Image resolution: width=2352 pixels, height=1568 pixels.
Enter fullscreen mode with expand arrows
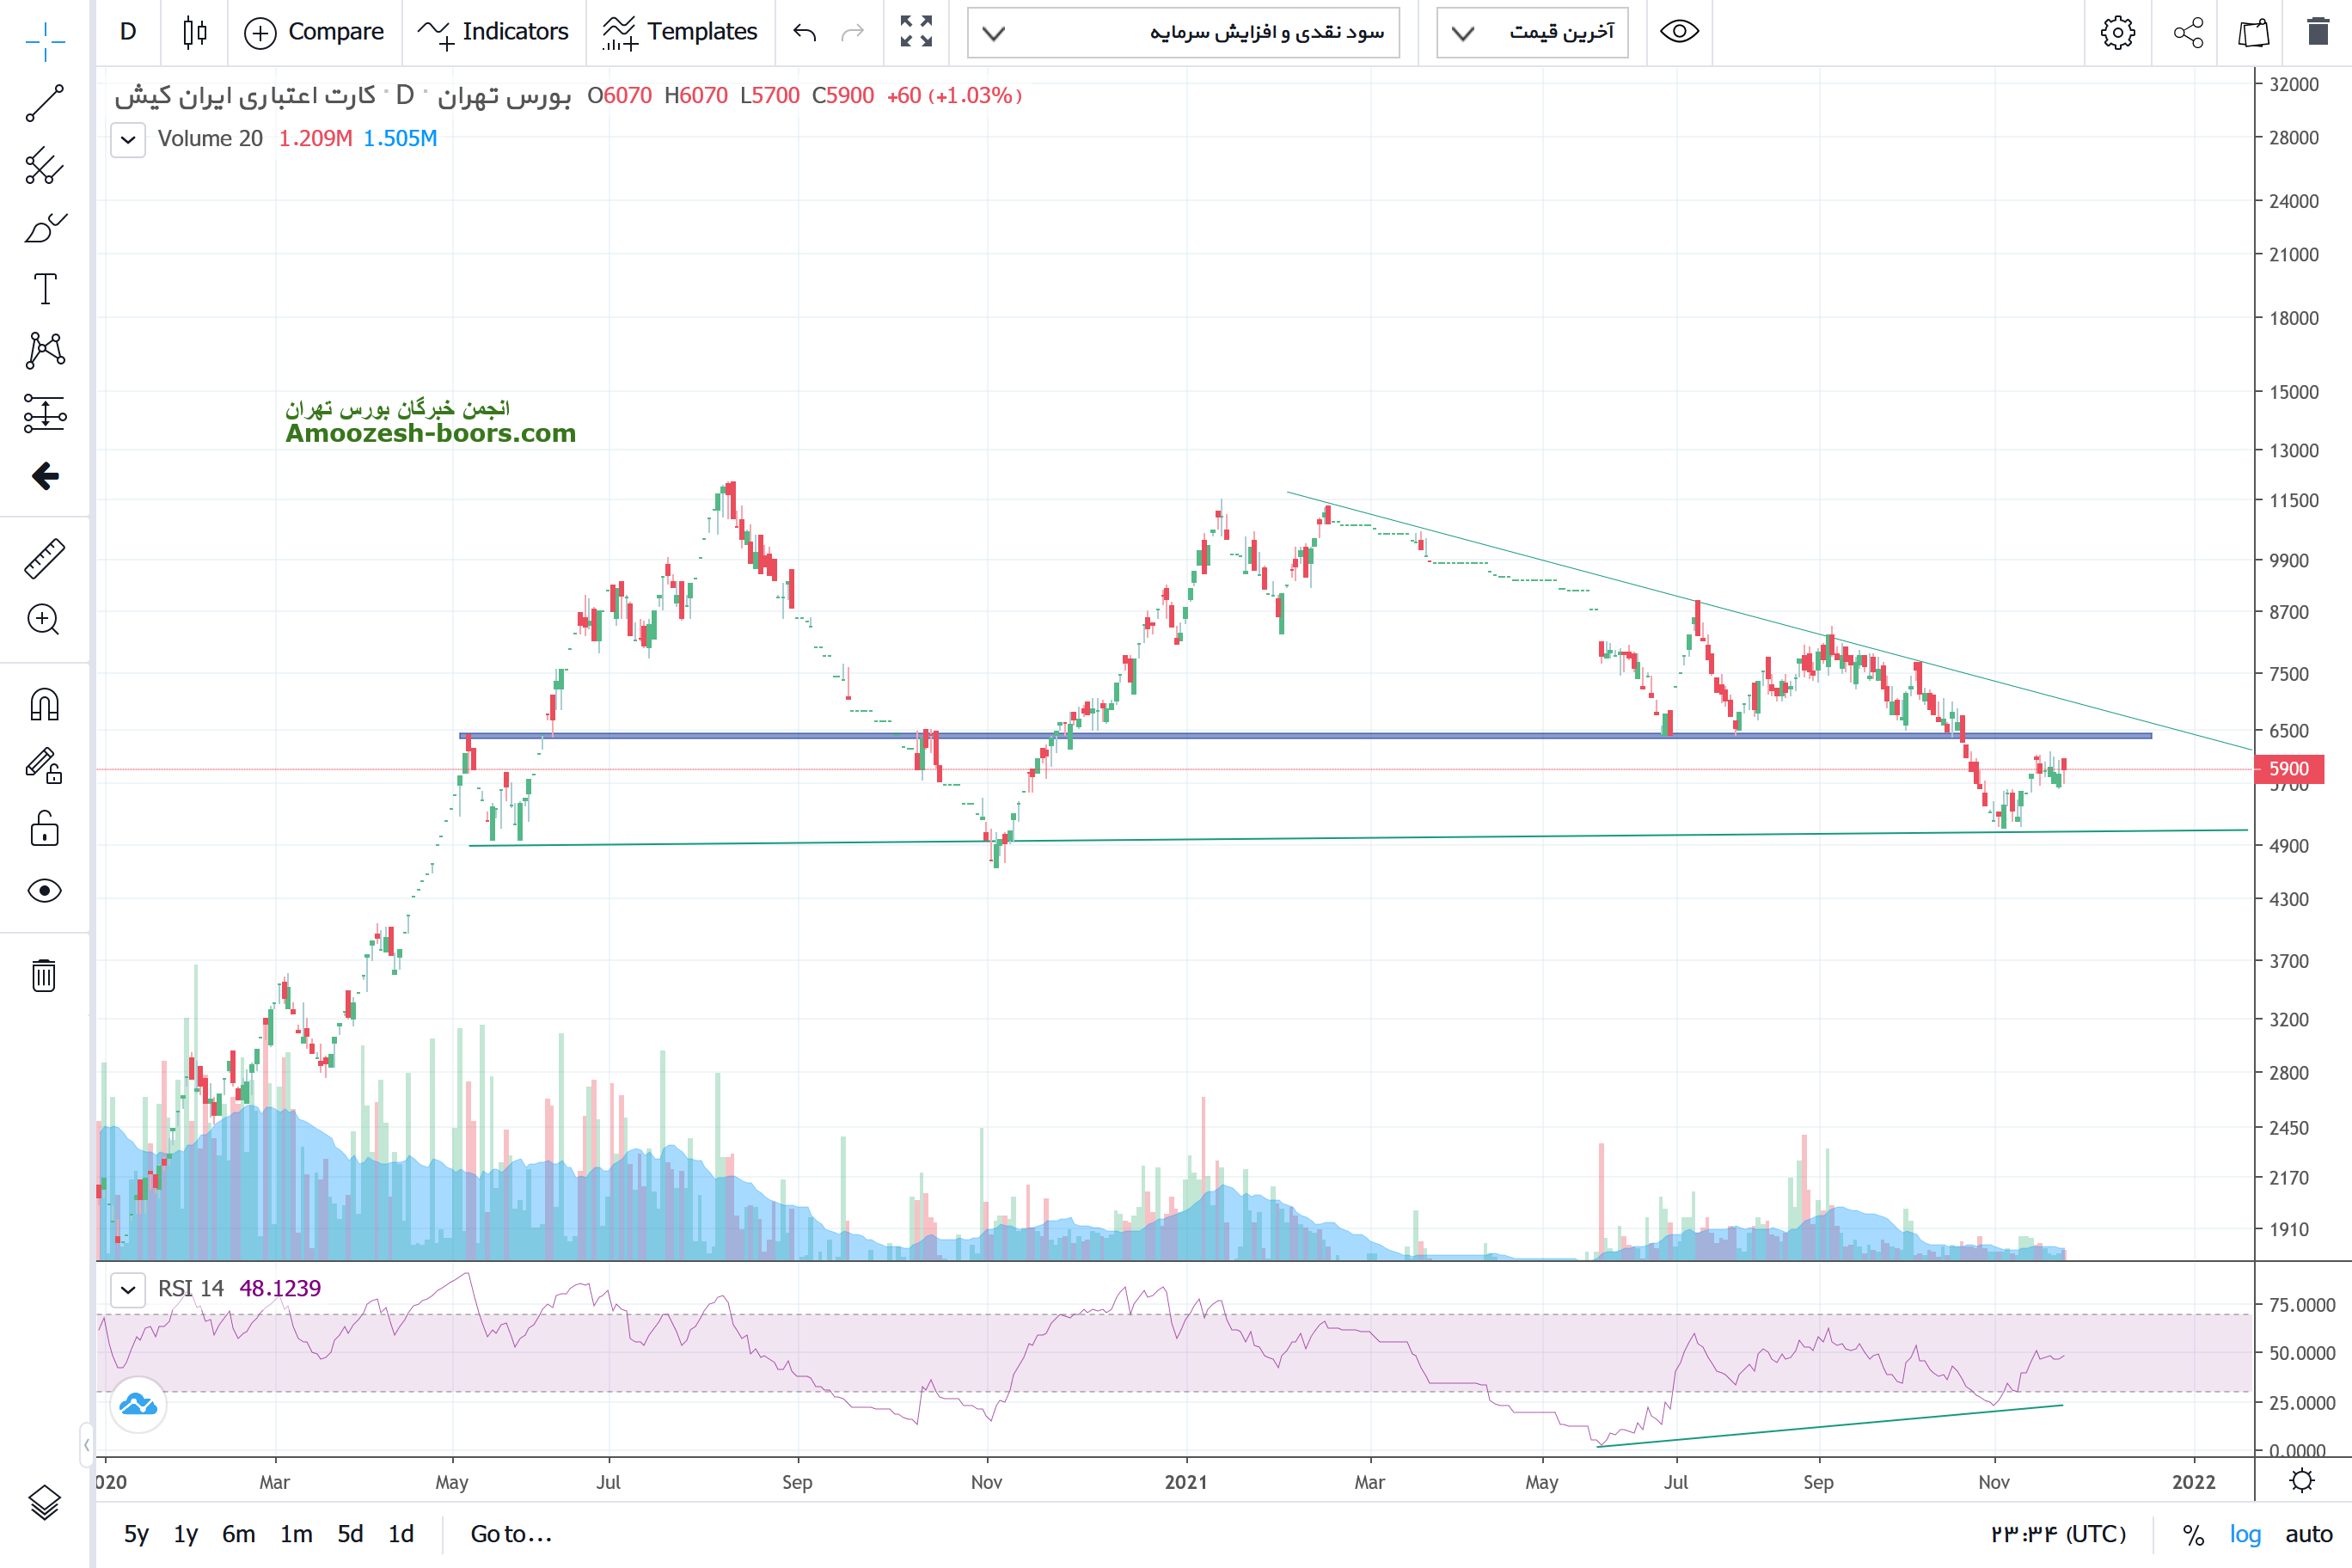pos(916,32)
